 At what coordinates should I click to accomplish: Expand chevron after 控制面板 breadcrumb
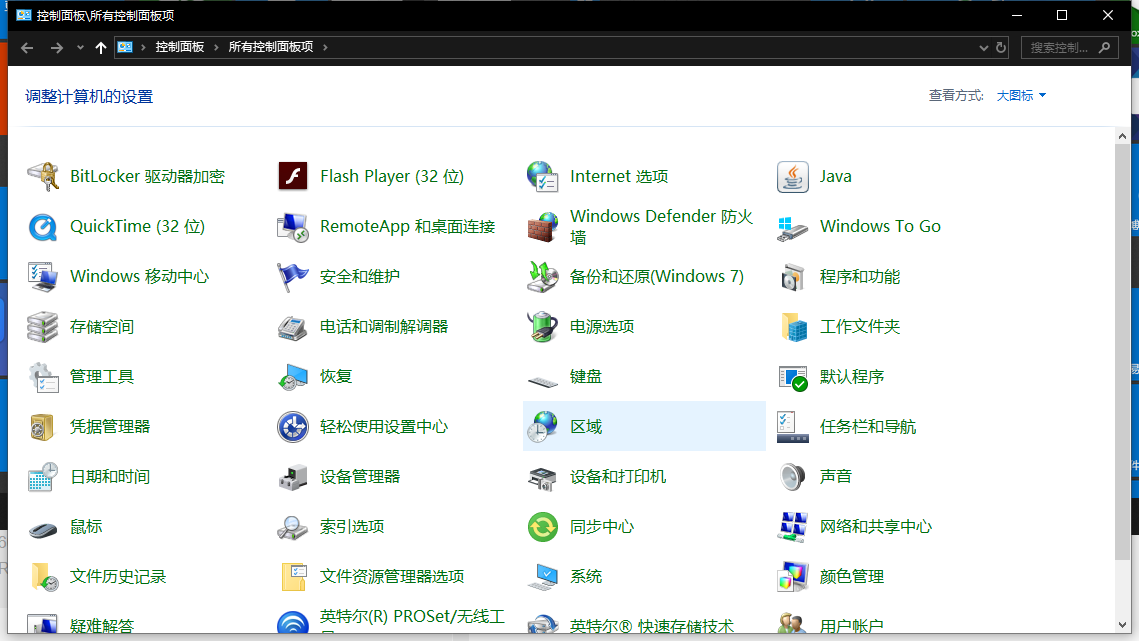coord(216,47)
